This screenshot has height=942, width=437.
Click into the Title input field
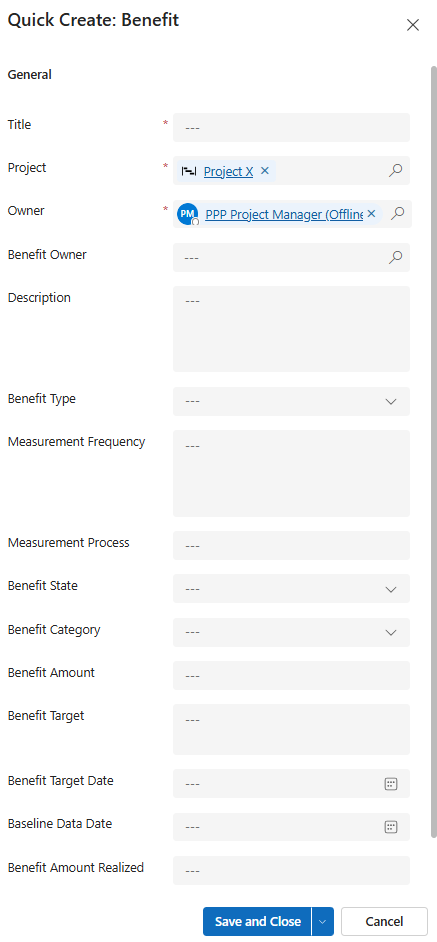pos(292,127)
